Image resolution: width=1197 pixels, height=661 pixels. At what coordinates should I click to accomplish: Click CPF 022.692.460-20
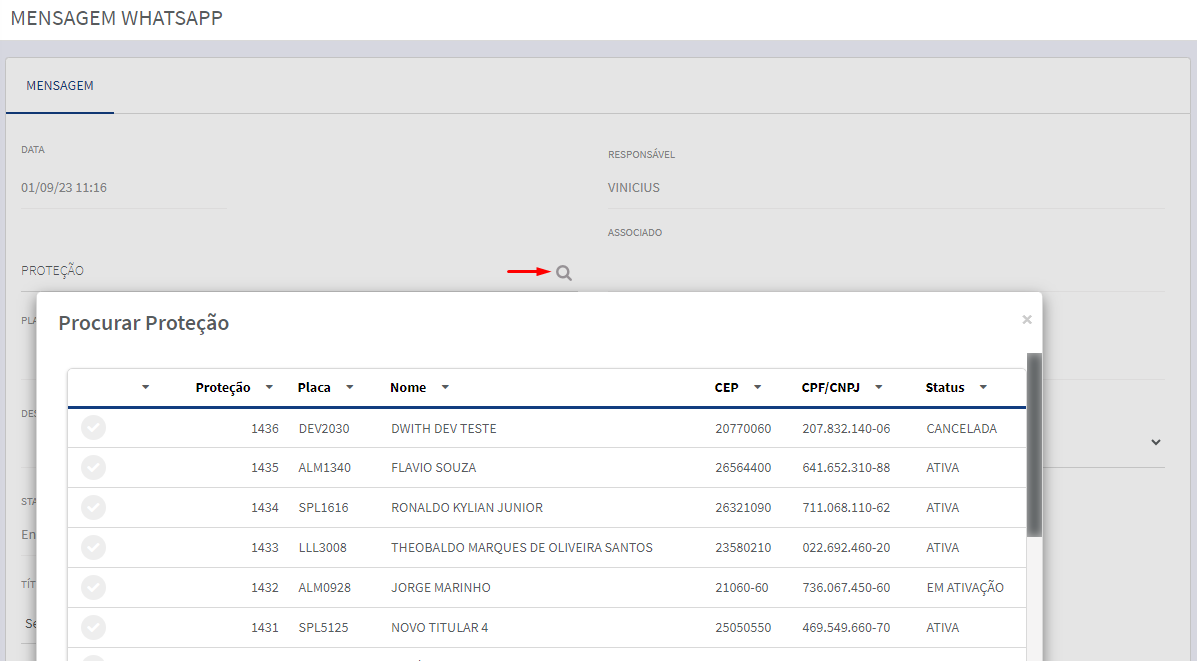[x=846, y=547]
